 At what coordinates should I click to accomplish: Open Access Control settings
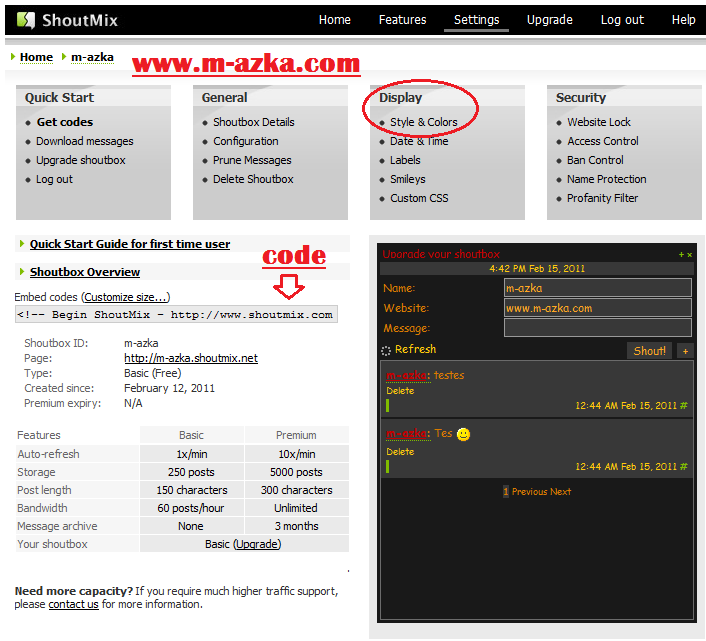click(602, 141)
